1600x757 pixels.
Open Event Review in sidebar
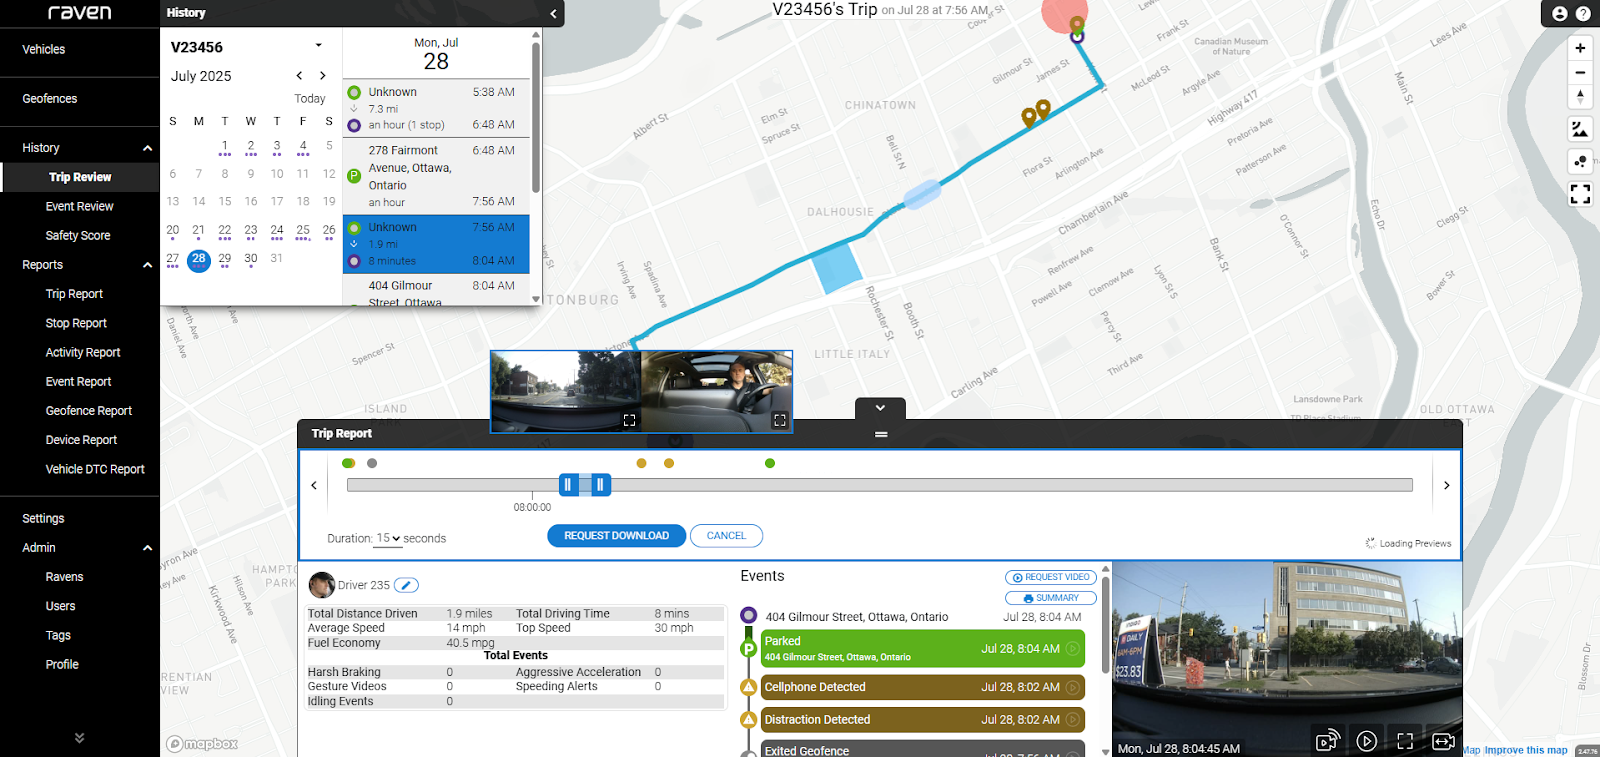click(79, 206)
